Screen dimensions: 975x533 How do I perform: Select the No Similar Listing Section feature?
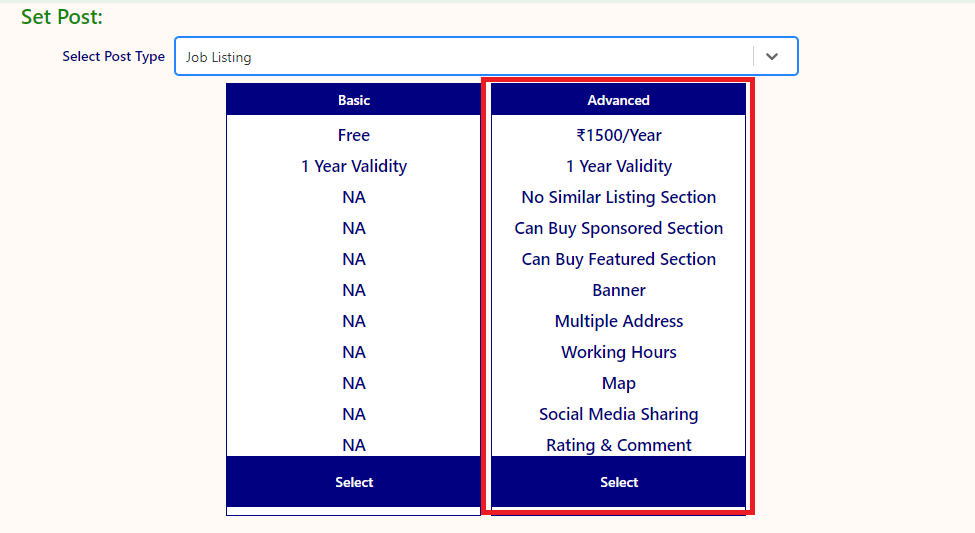click(x=618, y=197)
